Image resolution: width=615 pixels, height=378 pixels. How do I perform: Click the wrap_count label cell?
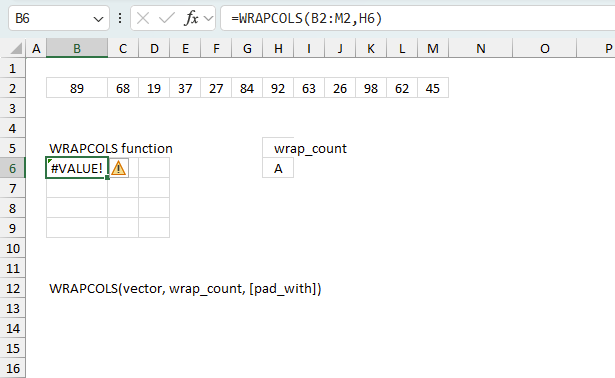(310, 149)
